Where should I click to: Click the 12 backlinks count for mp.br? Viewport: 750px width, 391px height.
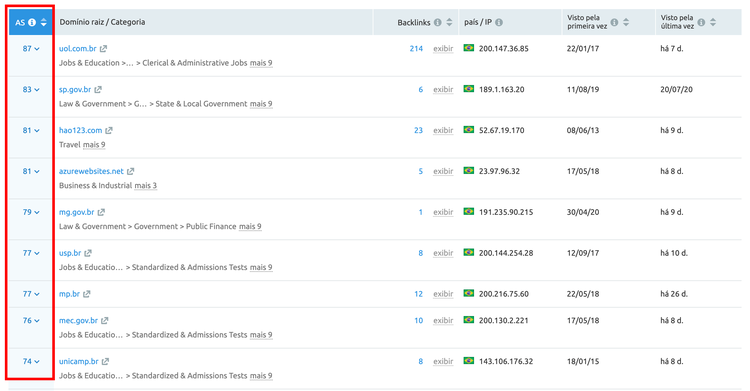[419, 294]
